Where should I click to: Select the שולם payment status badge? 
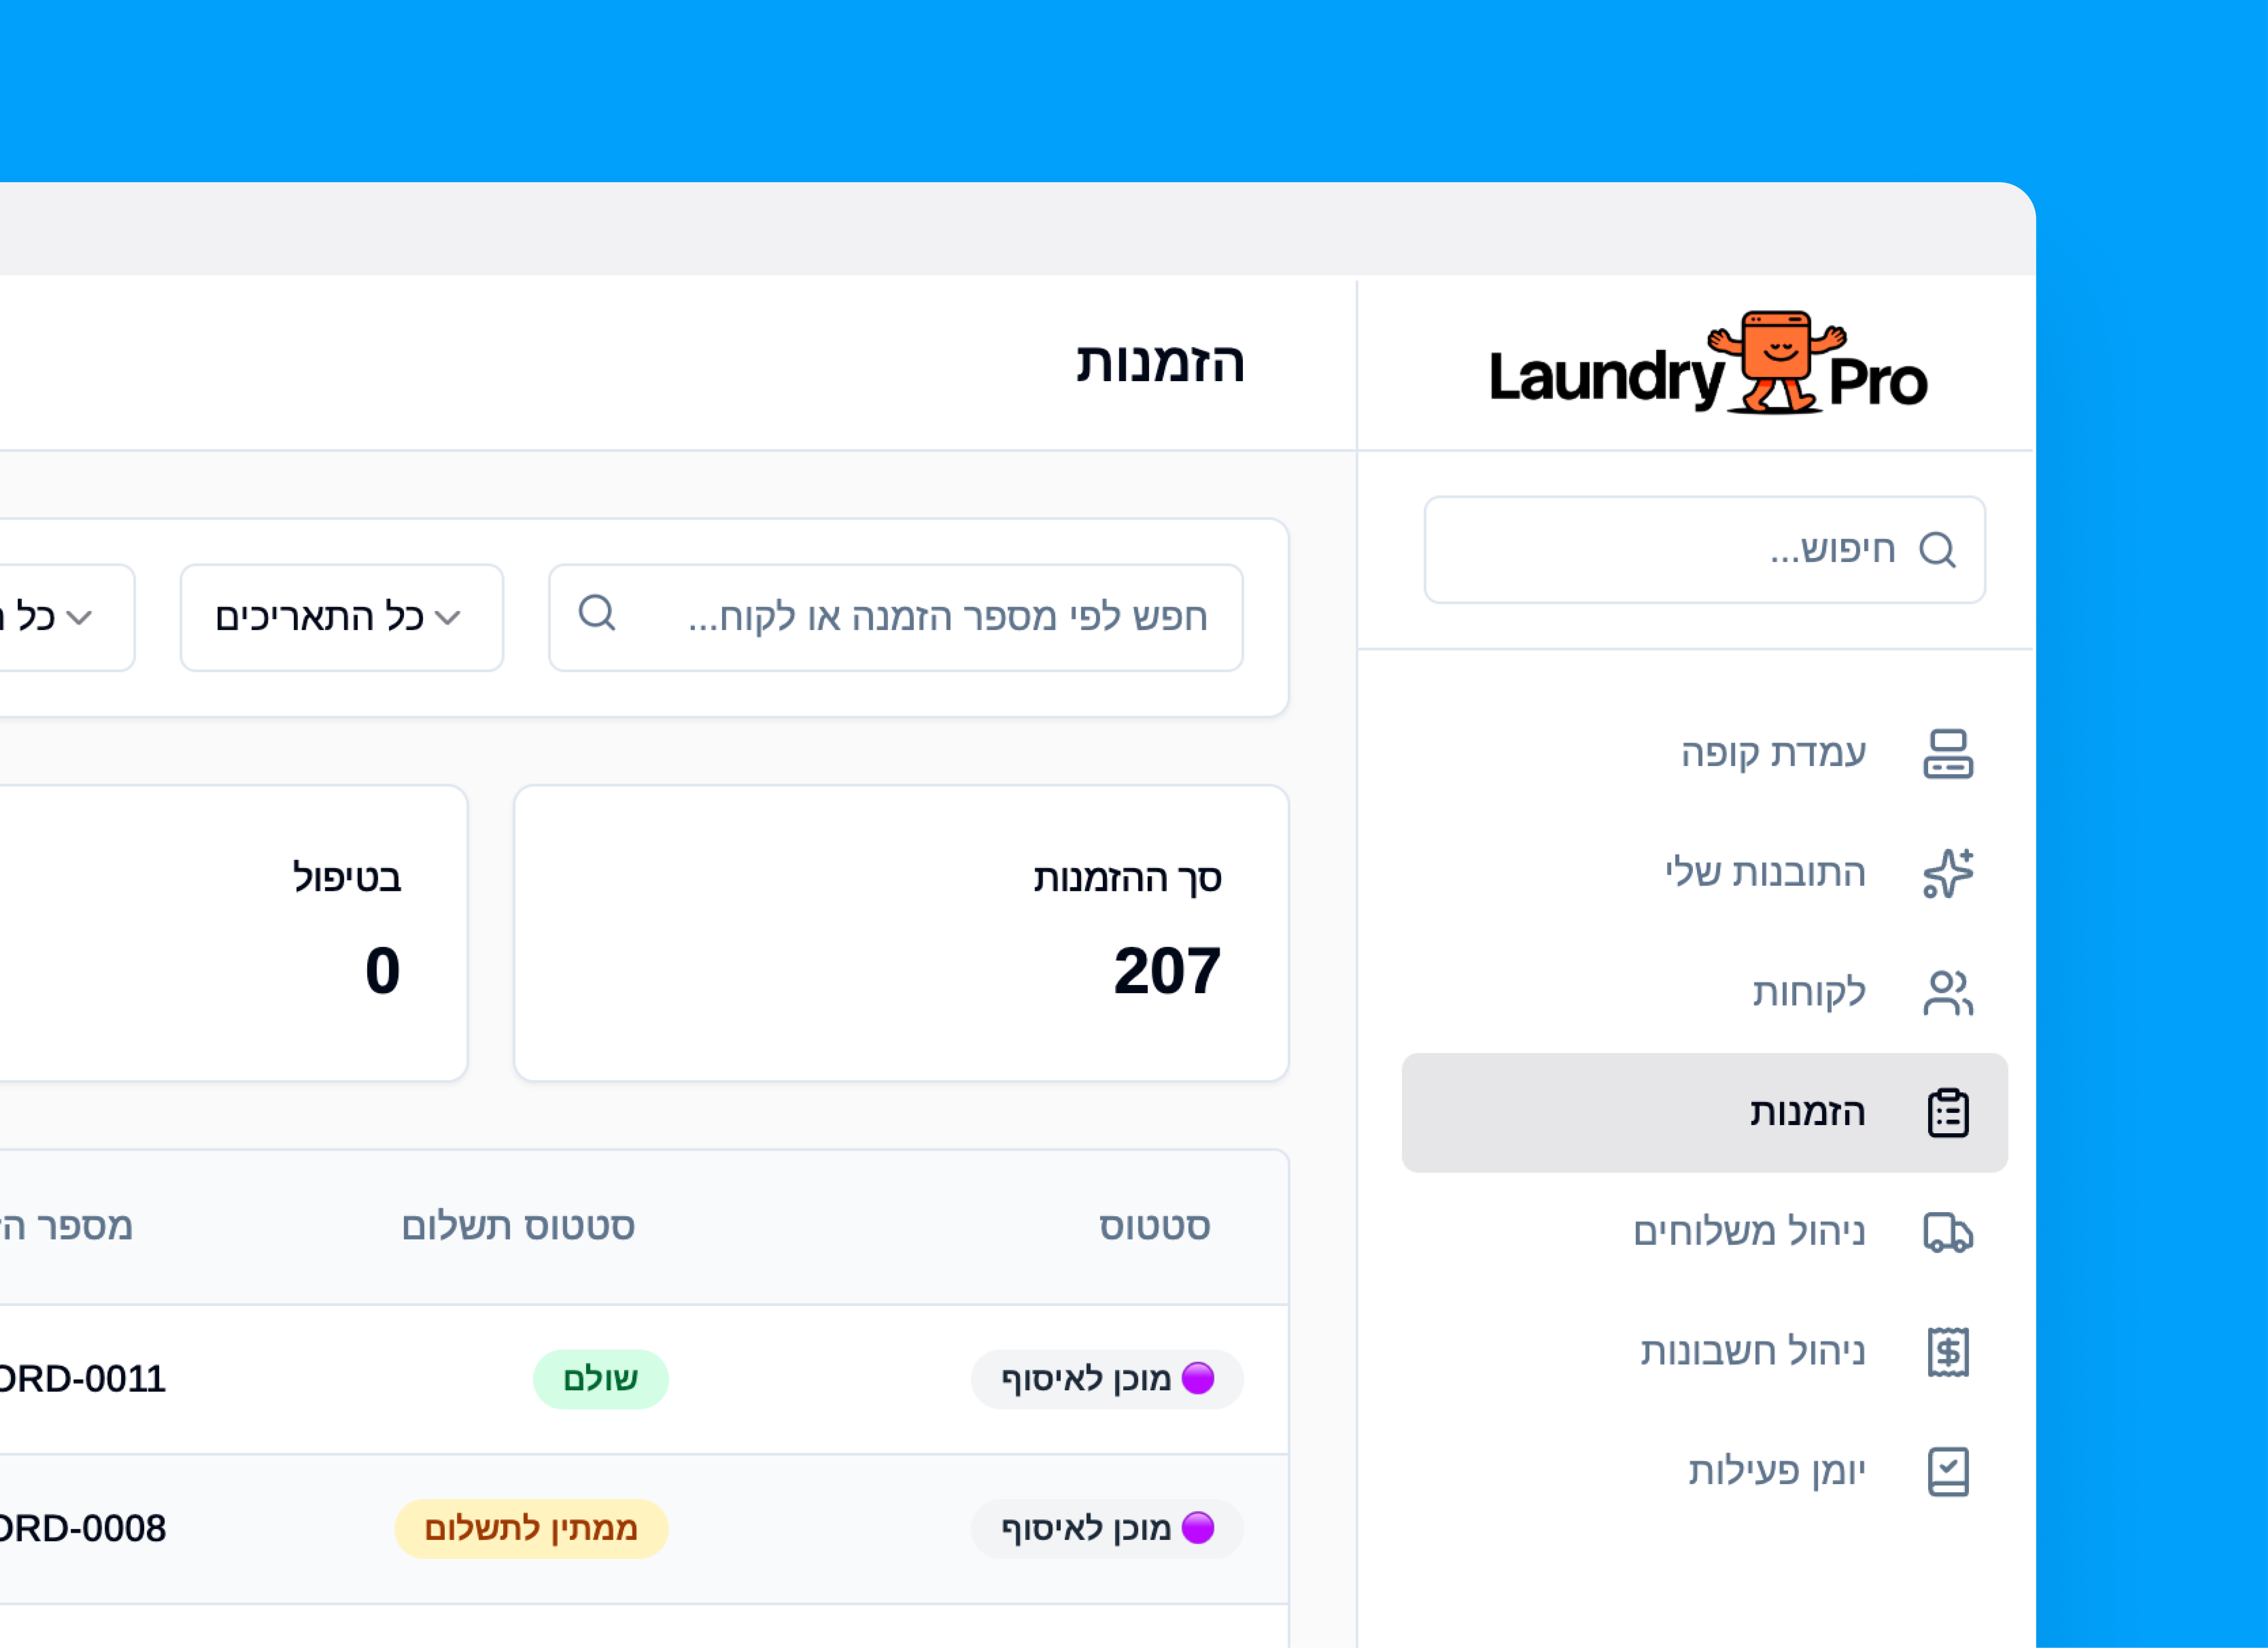coord(601,1378)
